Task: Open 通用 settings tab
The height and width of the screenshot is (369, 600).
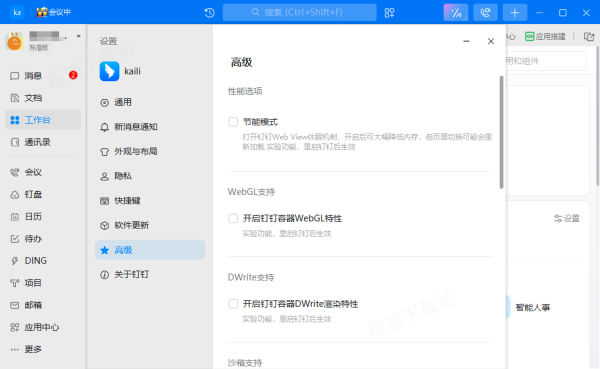Action: tap(150, 102)
